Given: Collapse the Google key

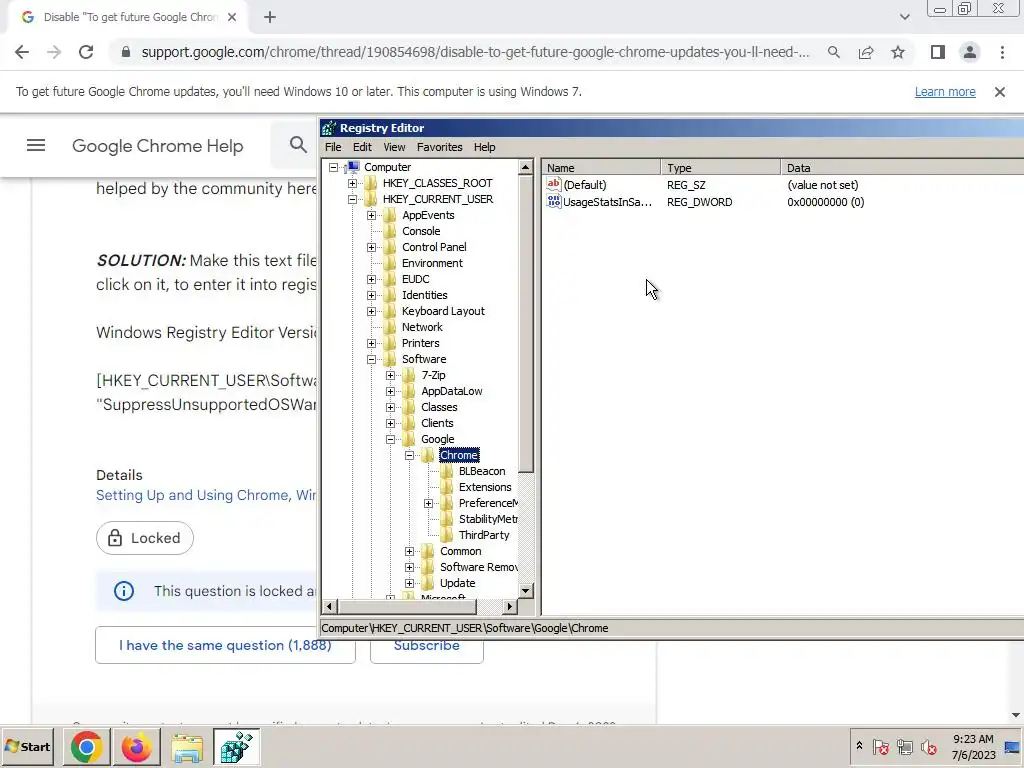Looking at the screenshot, I should [x=391, y=440].
